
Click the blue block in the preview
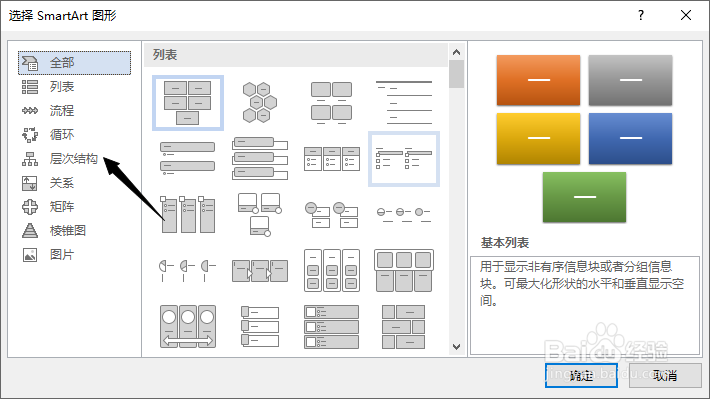click(x=630, y=139)
